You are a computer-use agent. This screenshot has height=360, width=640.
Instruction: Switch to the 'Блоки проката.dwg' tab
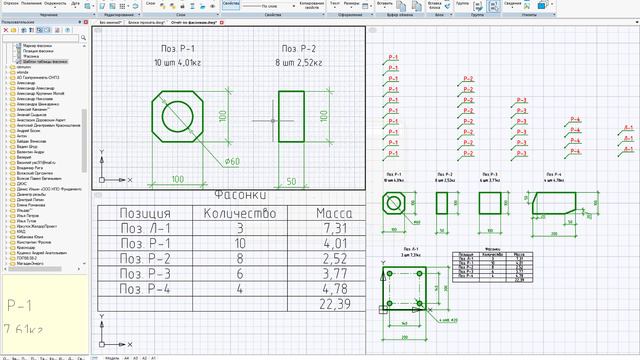click(x=146, y=22)
